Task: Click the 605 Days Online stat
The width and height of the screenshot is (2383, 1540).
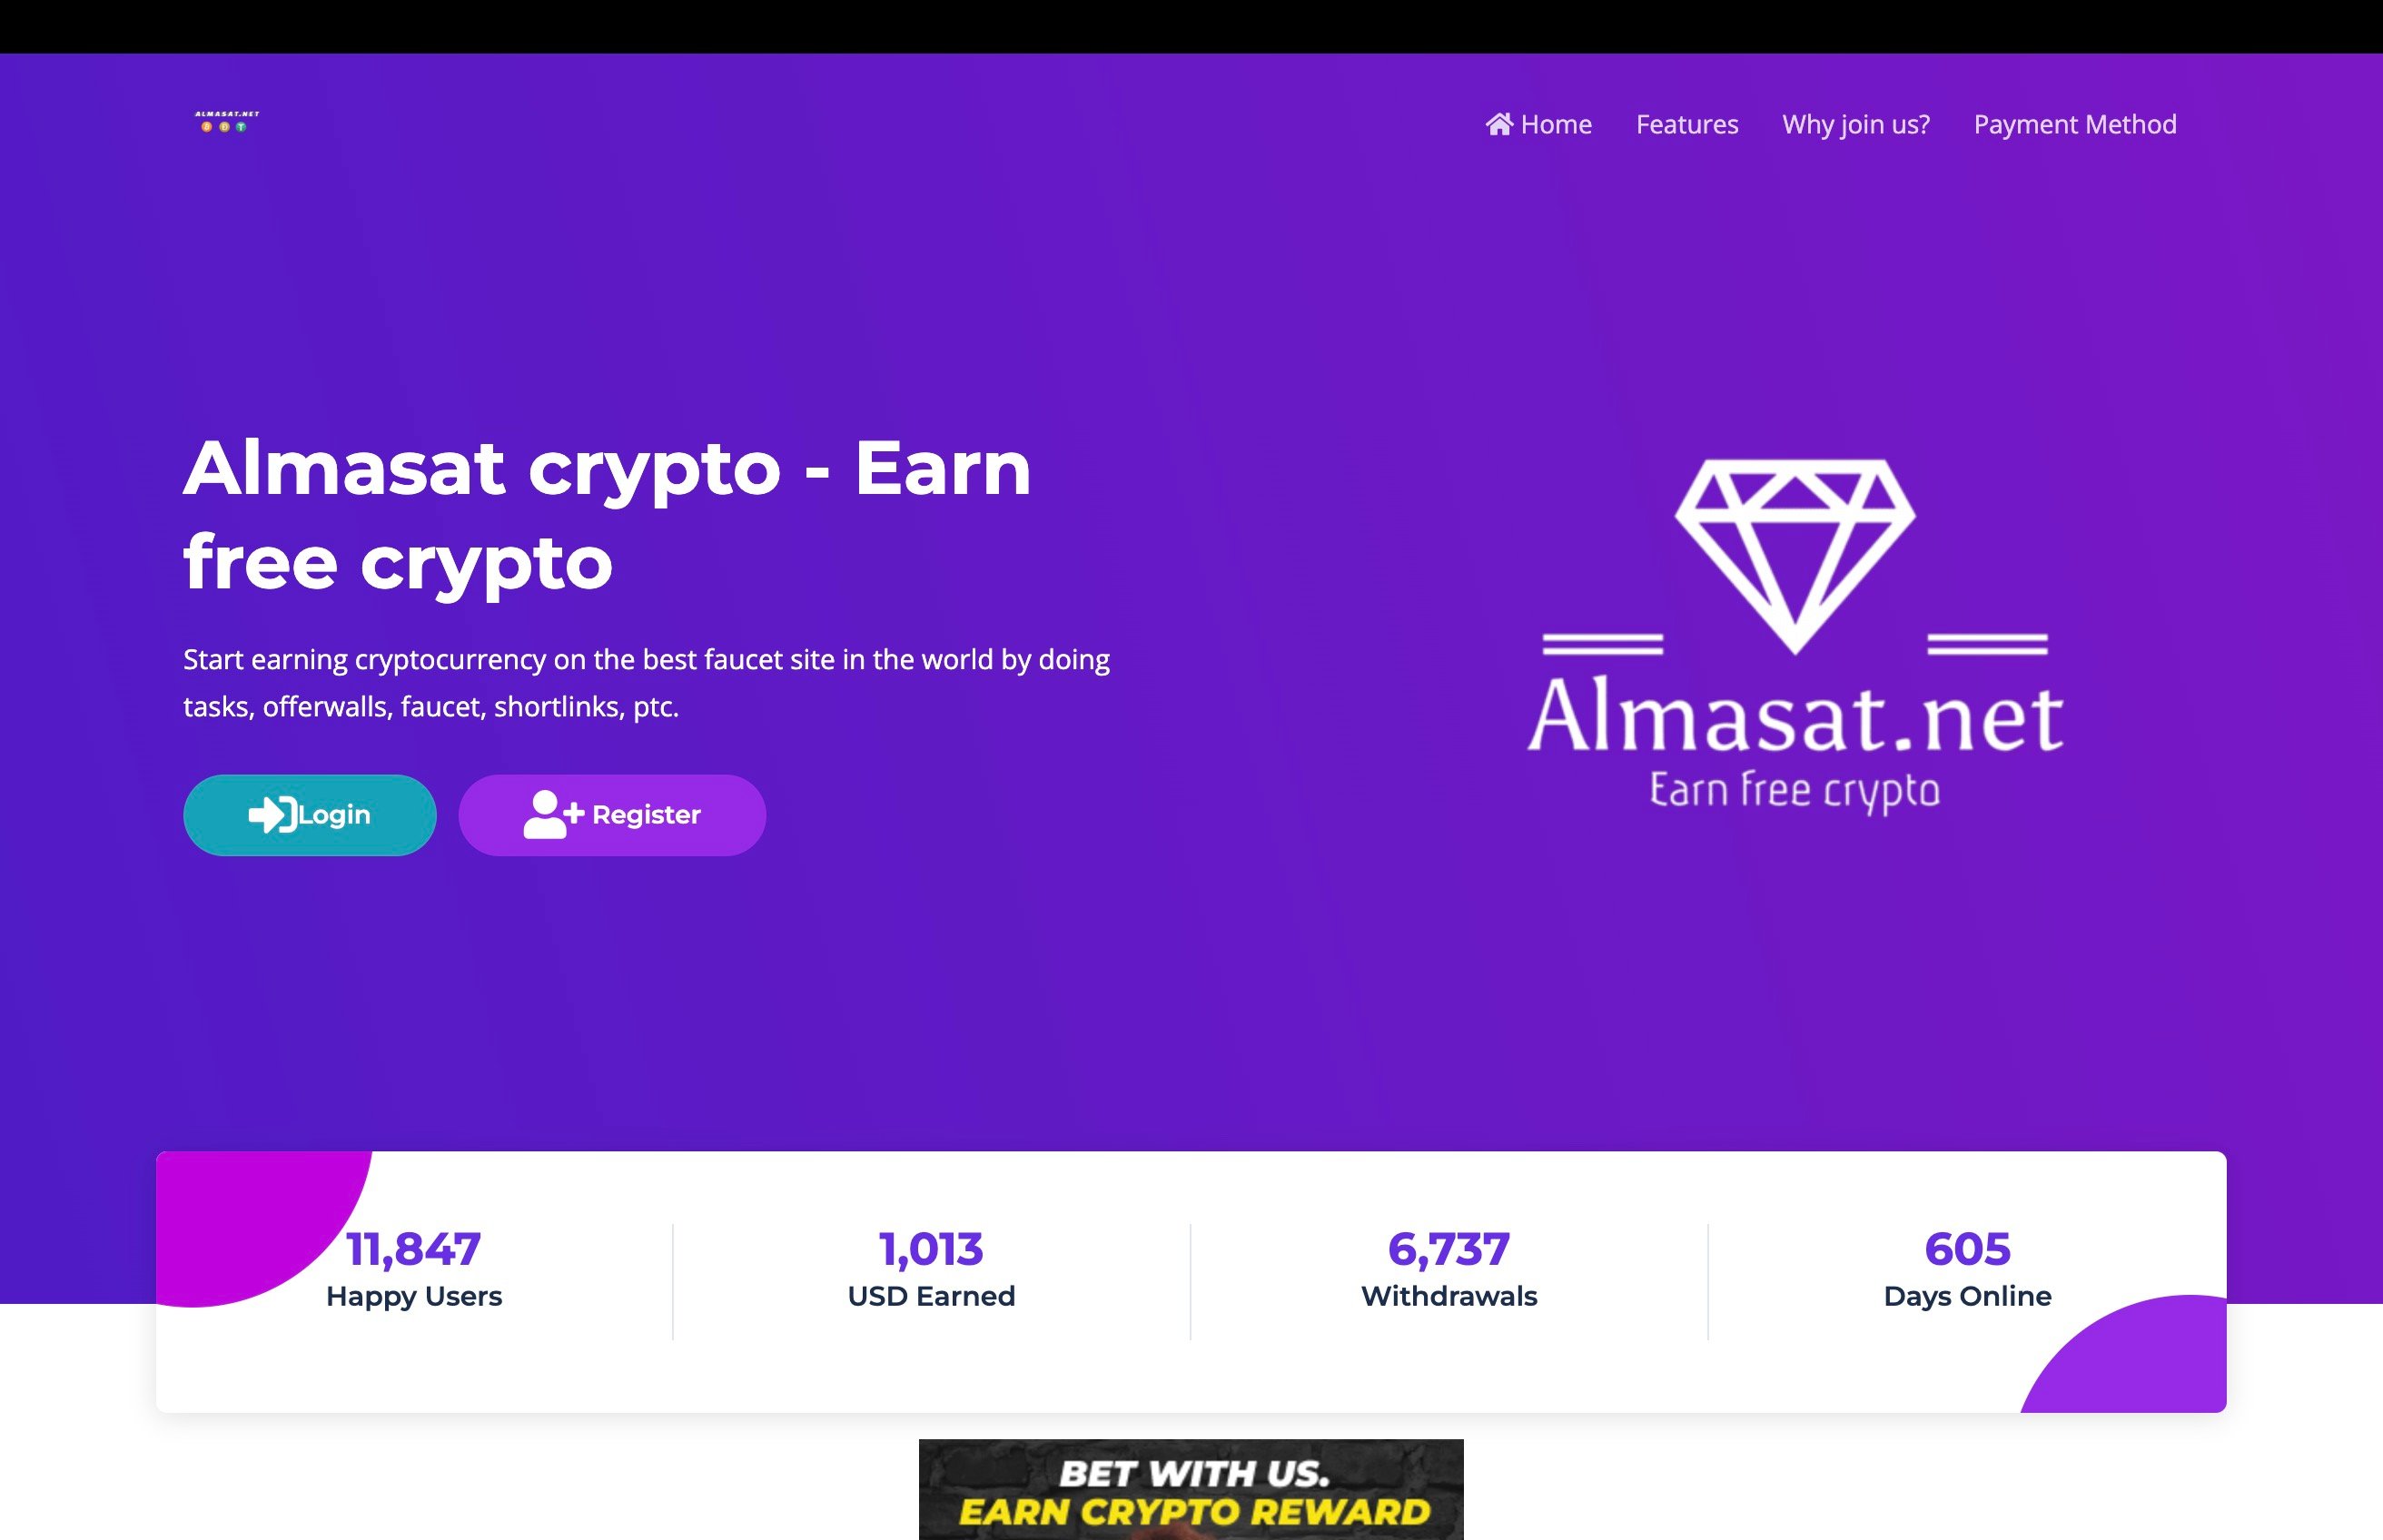Action: (x=1967, y=1269)
